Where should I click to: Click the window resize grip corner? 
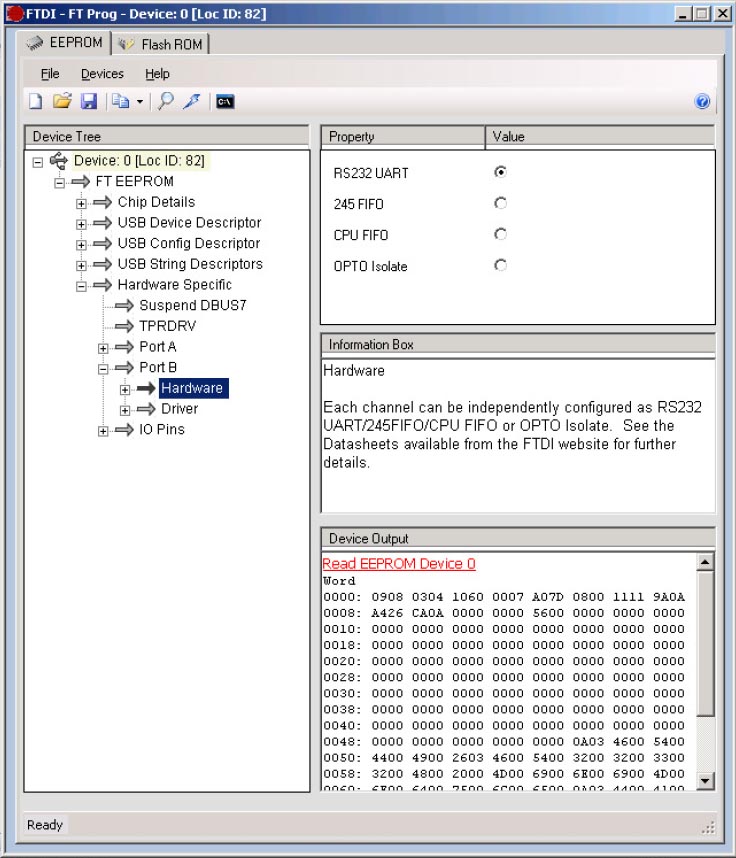(708, 827)
